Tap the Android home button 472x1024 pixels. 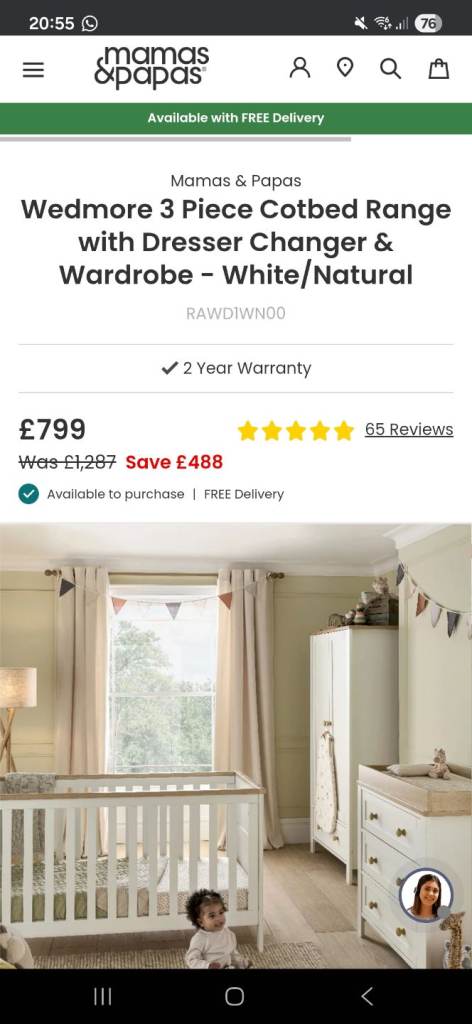234,996
